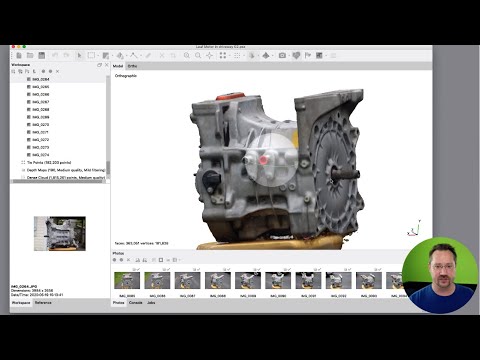Reset the model view with the crosshair icon

coord(209,55)
